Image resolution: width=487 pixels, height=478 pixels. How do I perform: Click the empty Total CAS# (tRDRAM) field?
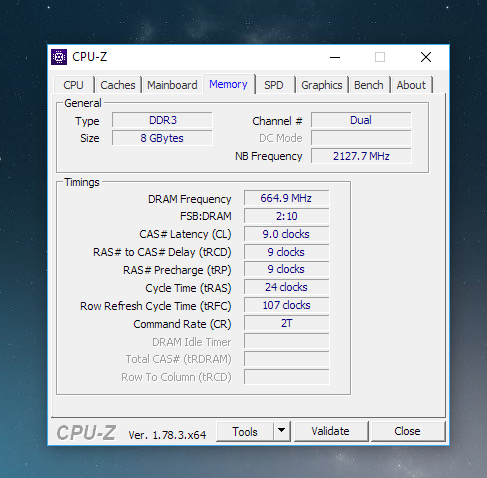tap(287, 359)
